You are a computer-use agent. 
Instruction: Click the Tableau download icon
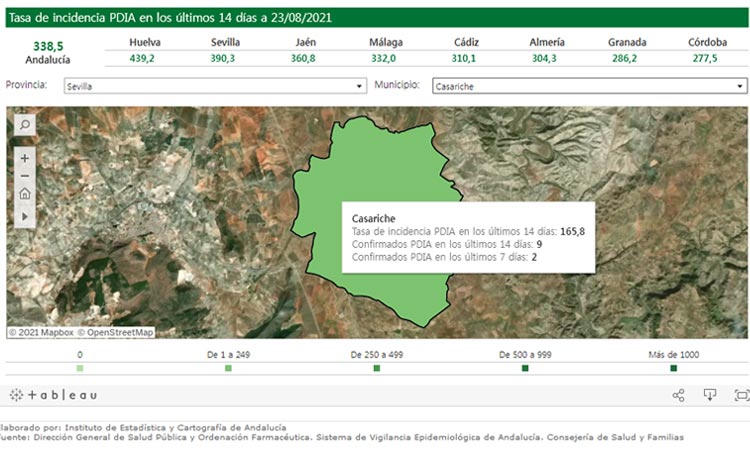pos(710,395)
